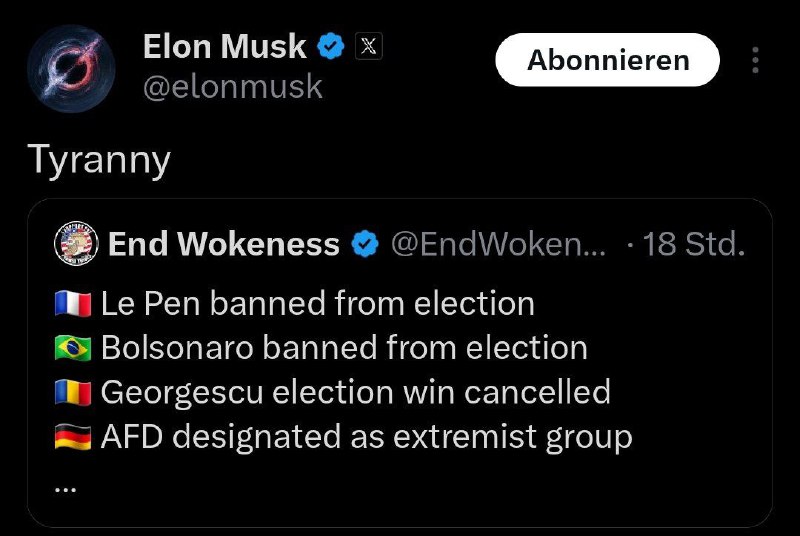Click the Romanian flag emoji
Screen dimensions: 800x536
73,392
